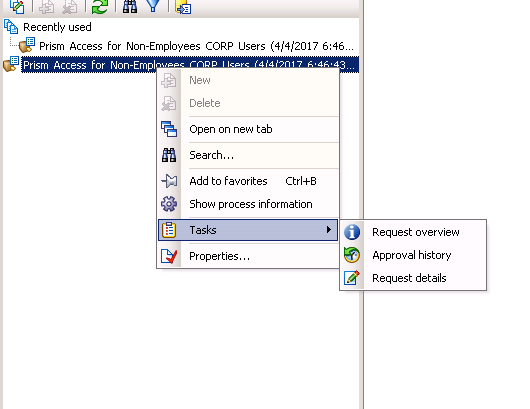Click the disabled new item toolbar icon
Viewport: 530px width, 409px height.
pyautogui.click(x=47, y=7)
